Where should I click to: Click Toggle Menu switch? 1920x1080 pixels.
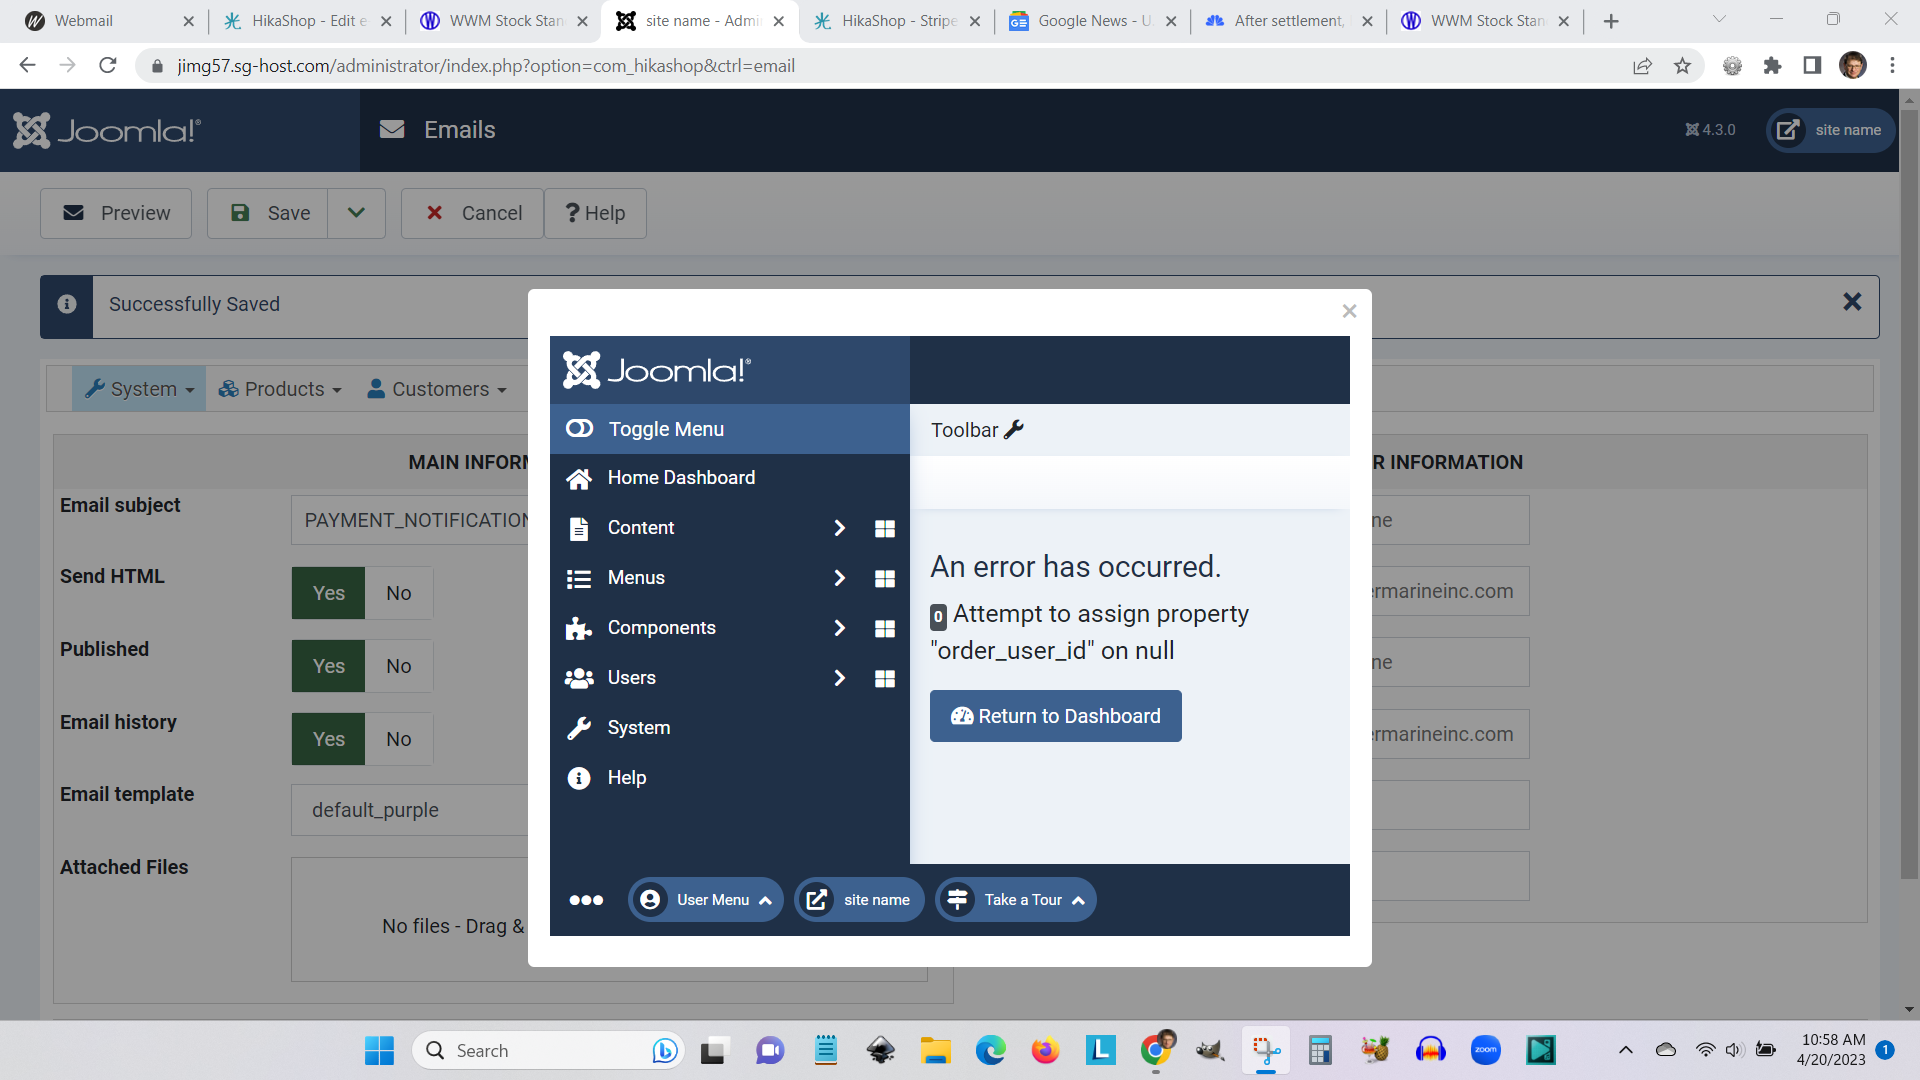click(x=580, y=429)
